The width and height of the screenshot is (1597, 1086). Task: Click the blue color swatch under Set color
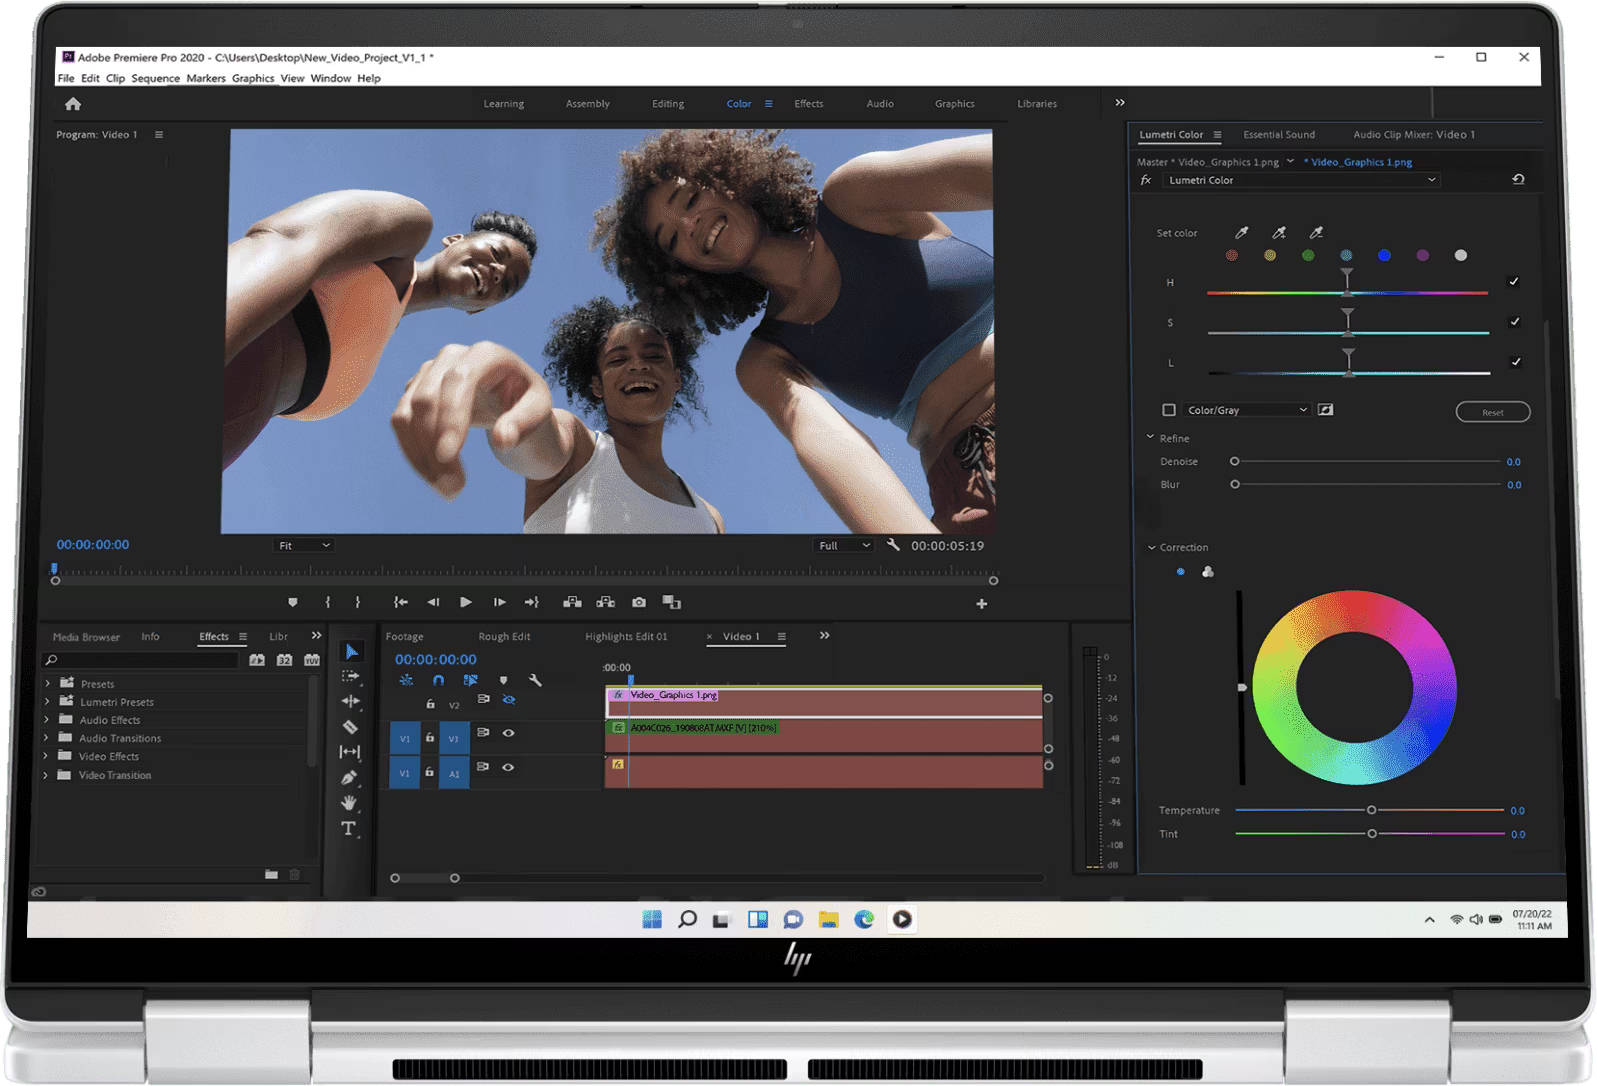click(x=1384, y=256)
